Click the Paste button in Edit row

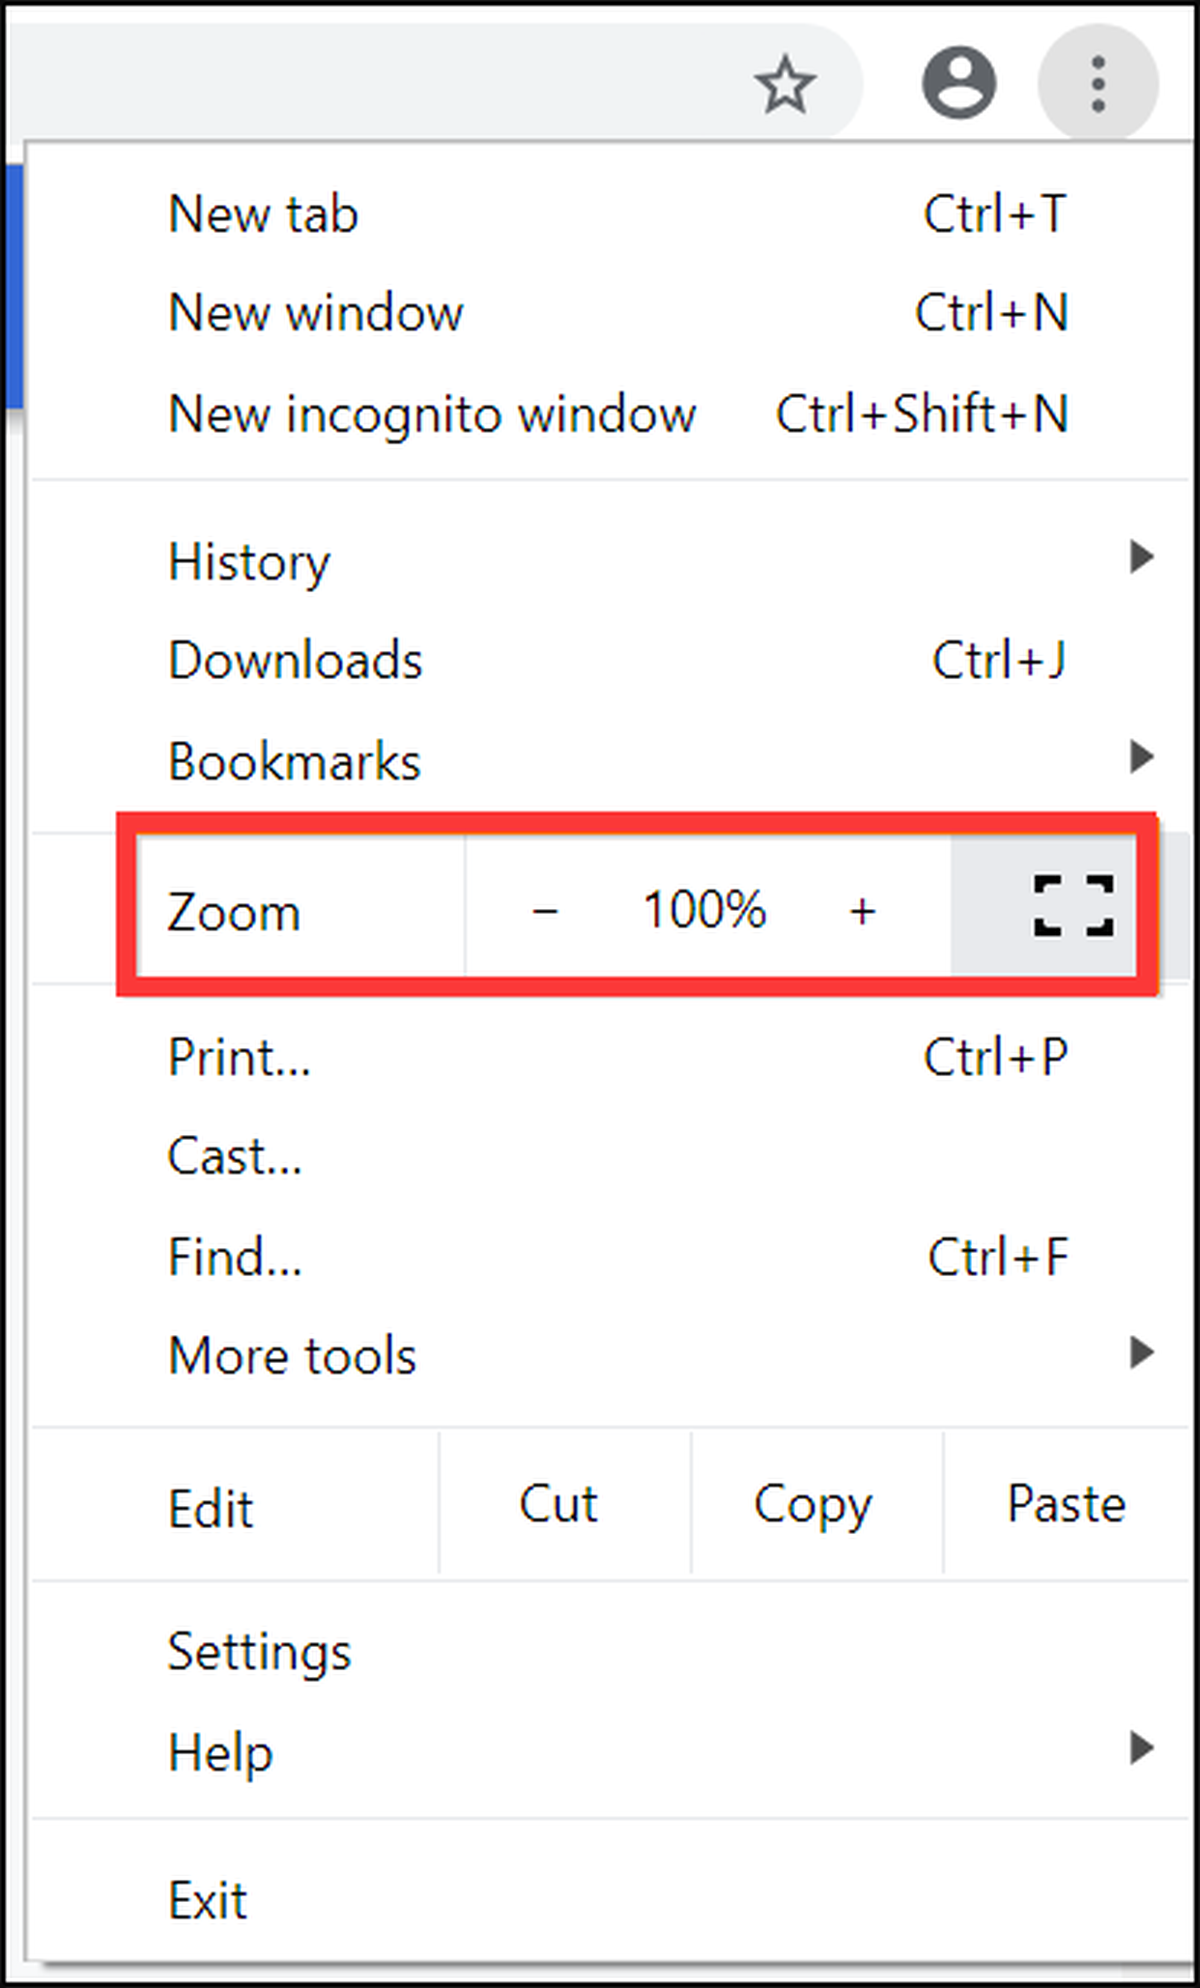click(x=1066, y=1504)
